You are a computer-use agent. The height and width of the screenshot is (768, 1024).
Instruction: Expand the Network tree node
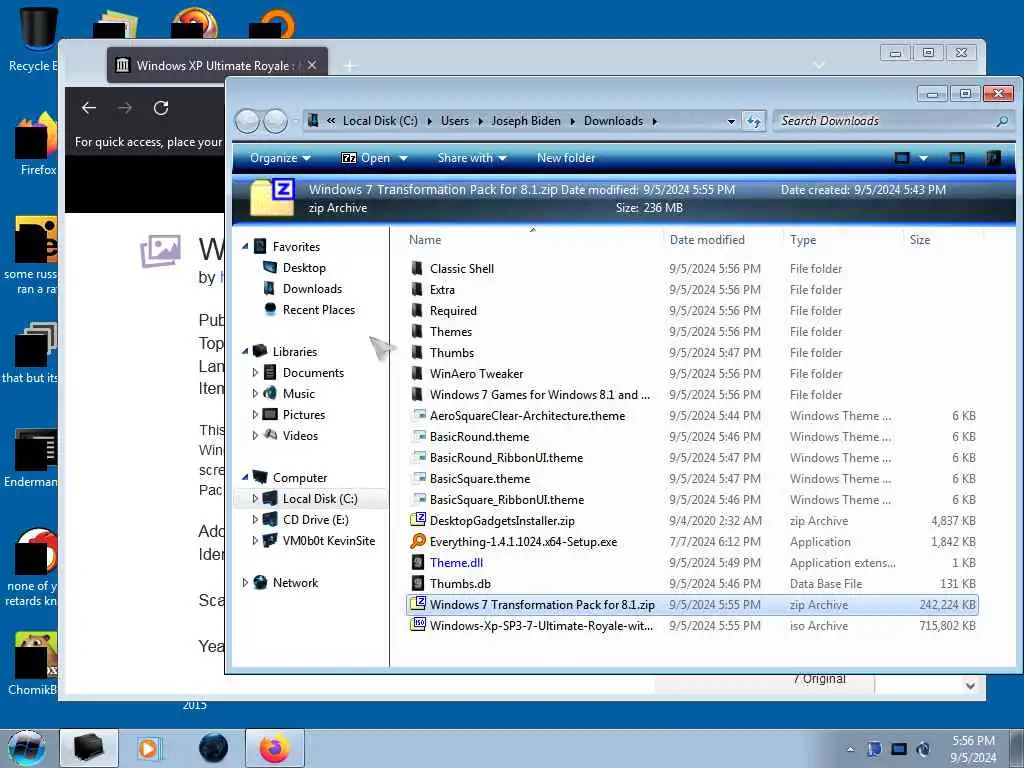pyautogui.click(x=245, y=583)
